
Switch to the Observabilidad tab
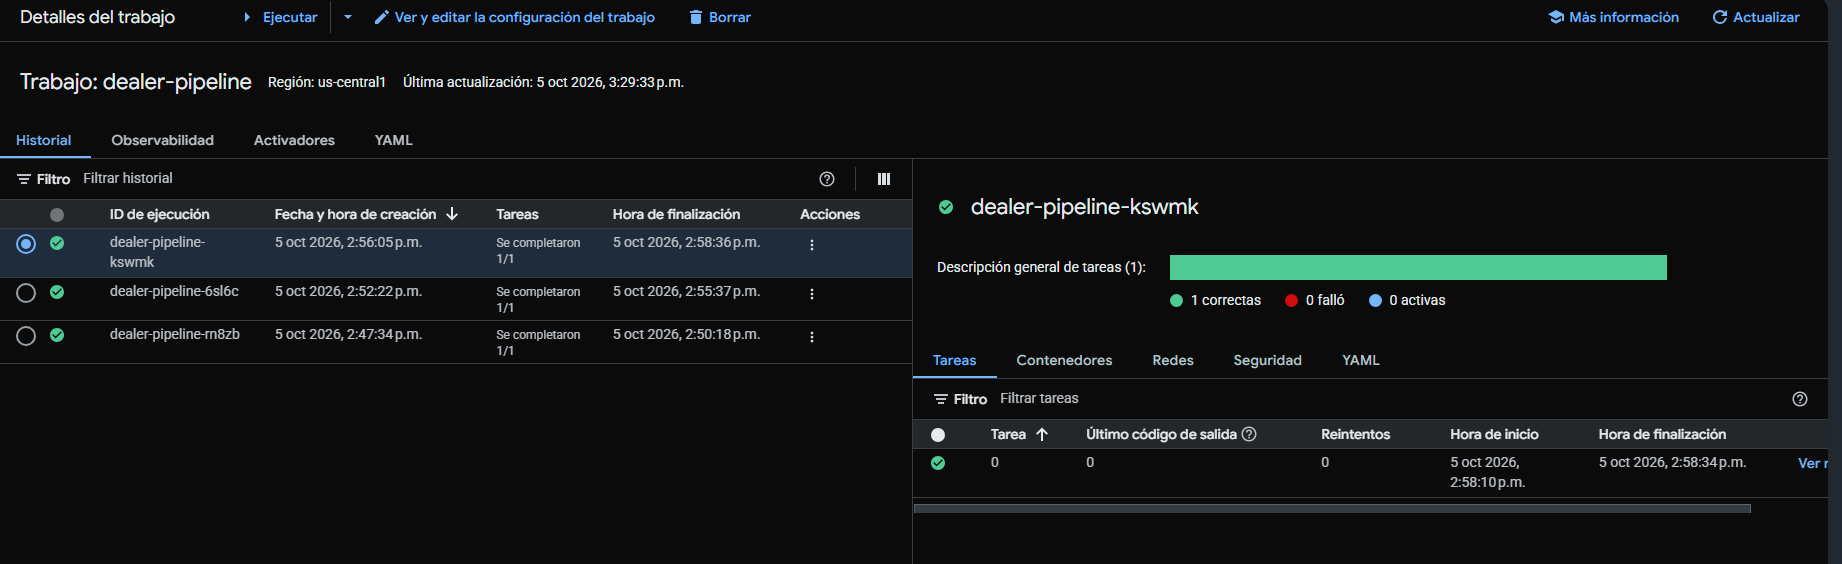coord(163,140)
